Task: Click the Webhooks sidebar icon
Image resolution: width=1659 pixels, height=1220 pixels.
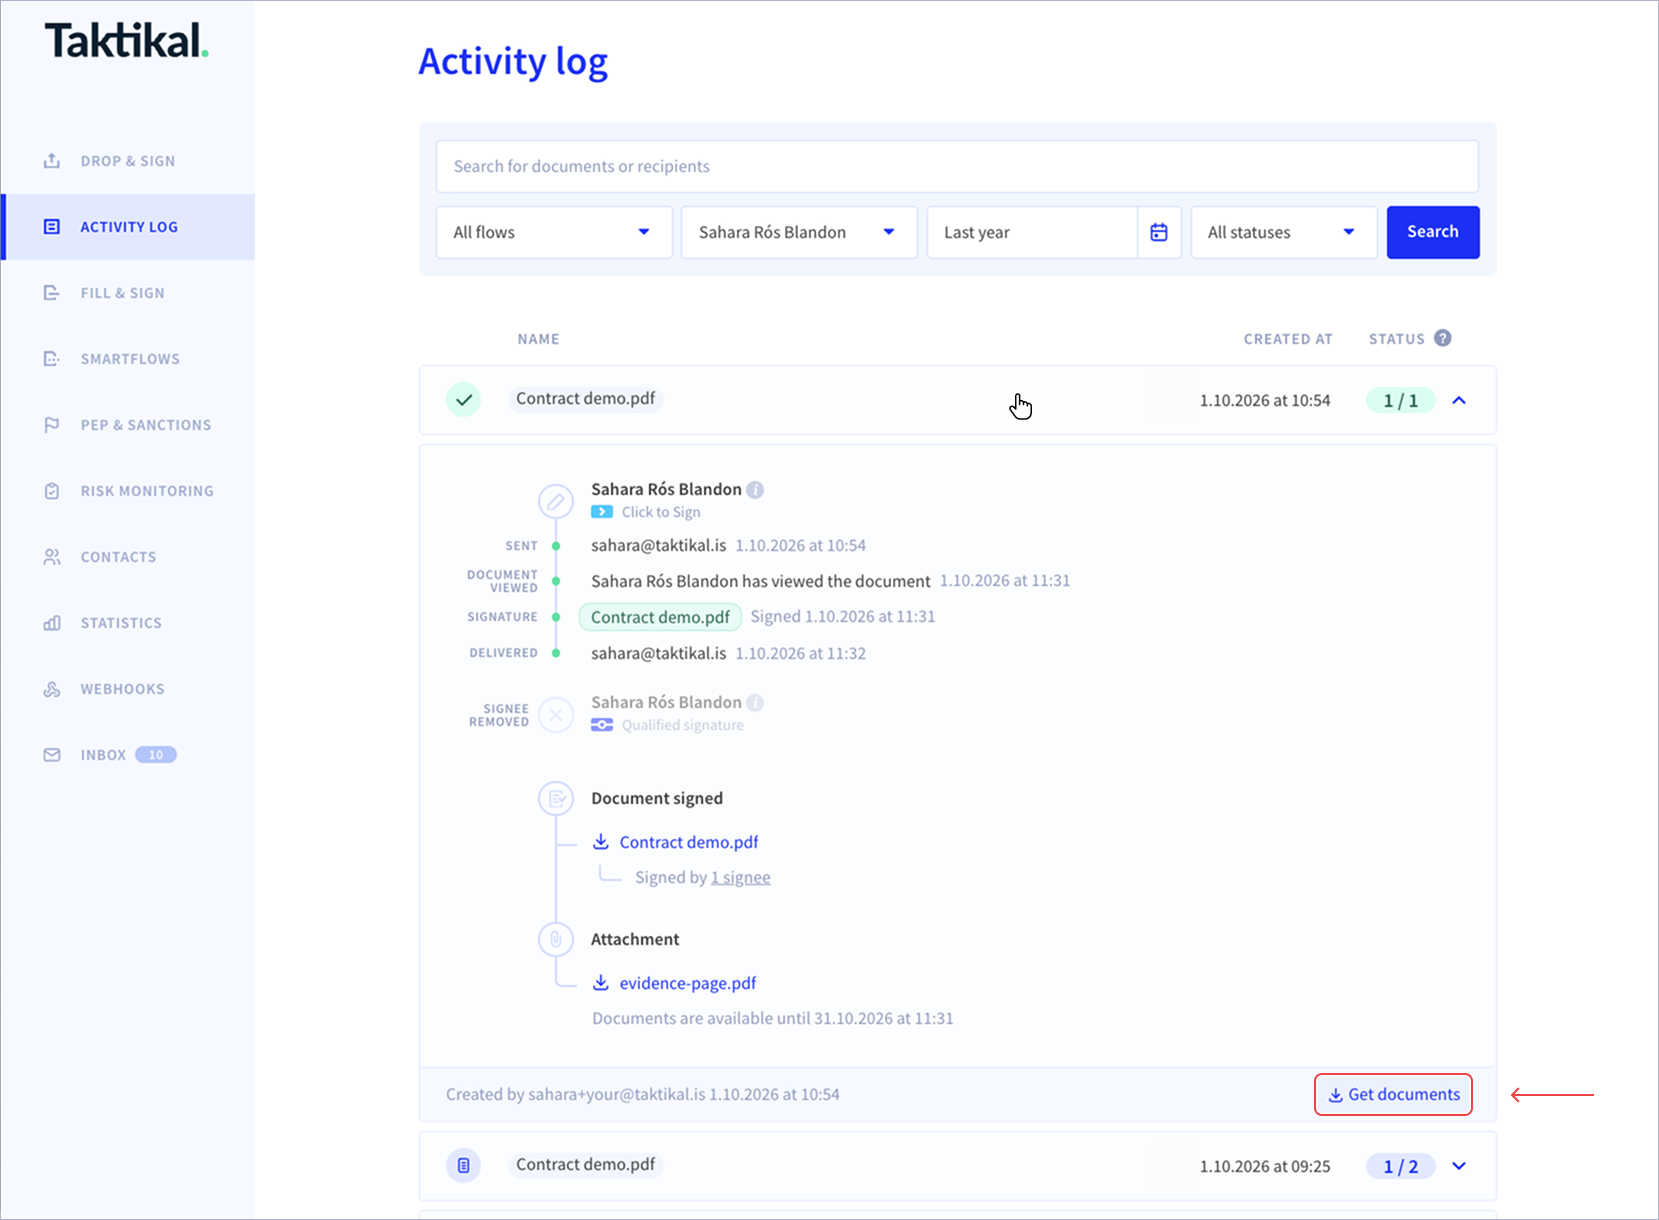Action: tap(52, 689)
